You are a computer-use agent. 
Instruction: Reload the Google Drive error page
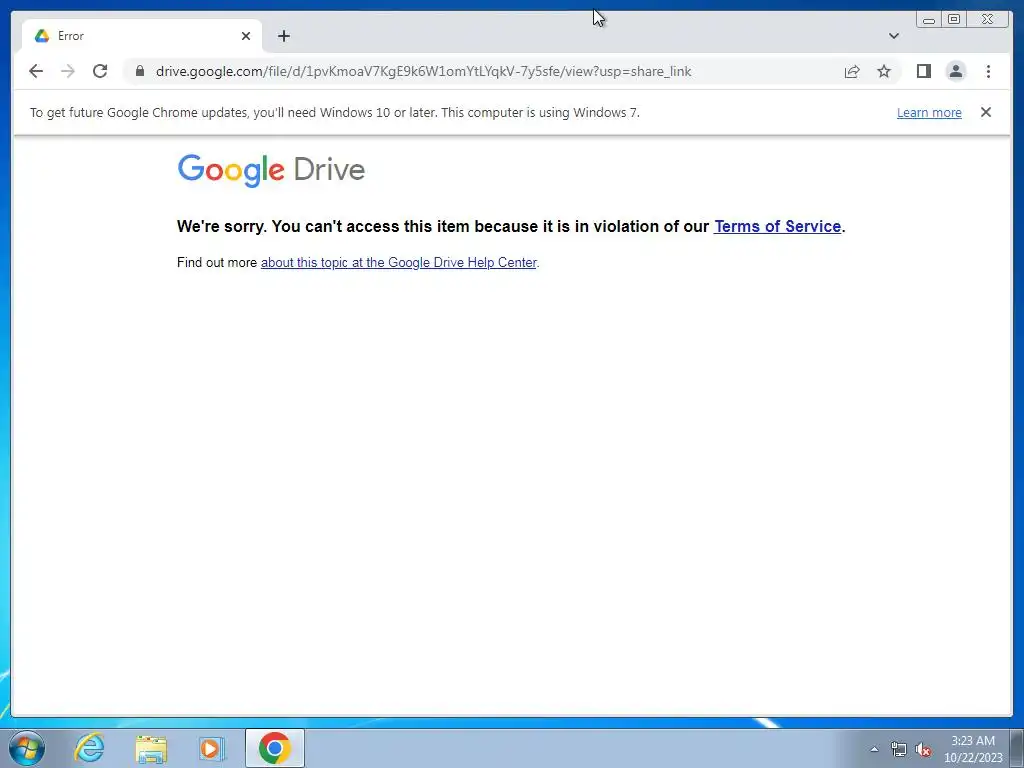(x=100, y=71)
